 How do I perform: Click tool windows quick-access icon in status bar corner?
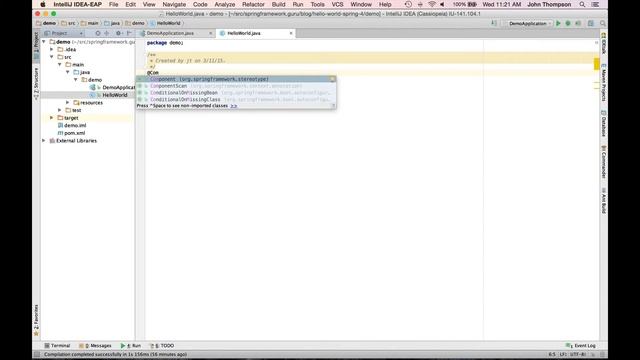(37, 354)
